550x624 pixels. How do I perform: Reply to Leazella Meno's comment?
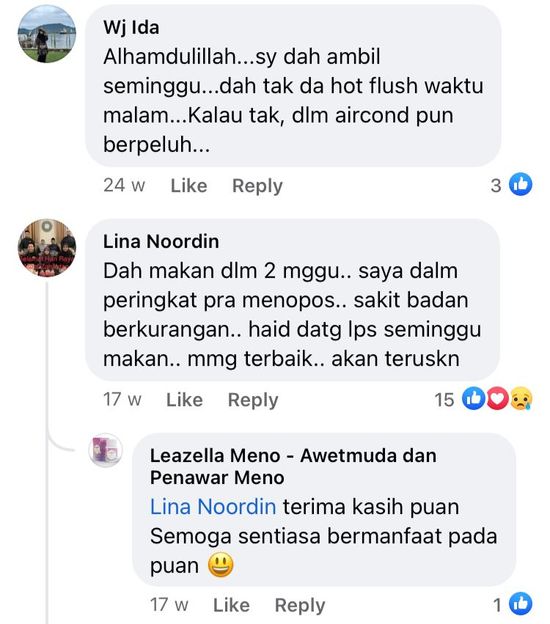click(300, 605)
